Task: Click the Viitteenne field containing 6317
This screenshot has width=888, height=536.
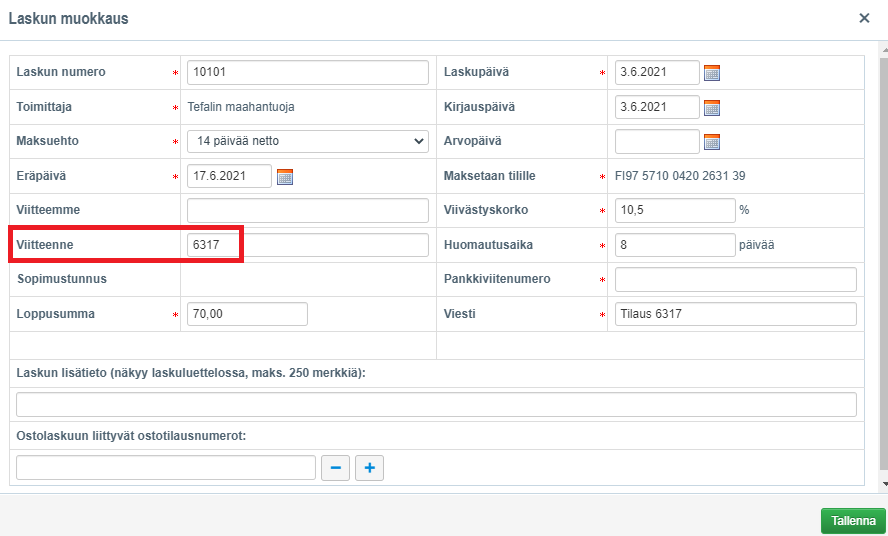Action: pos(307,245)
